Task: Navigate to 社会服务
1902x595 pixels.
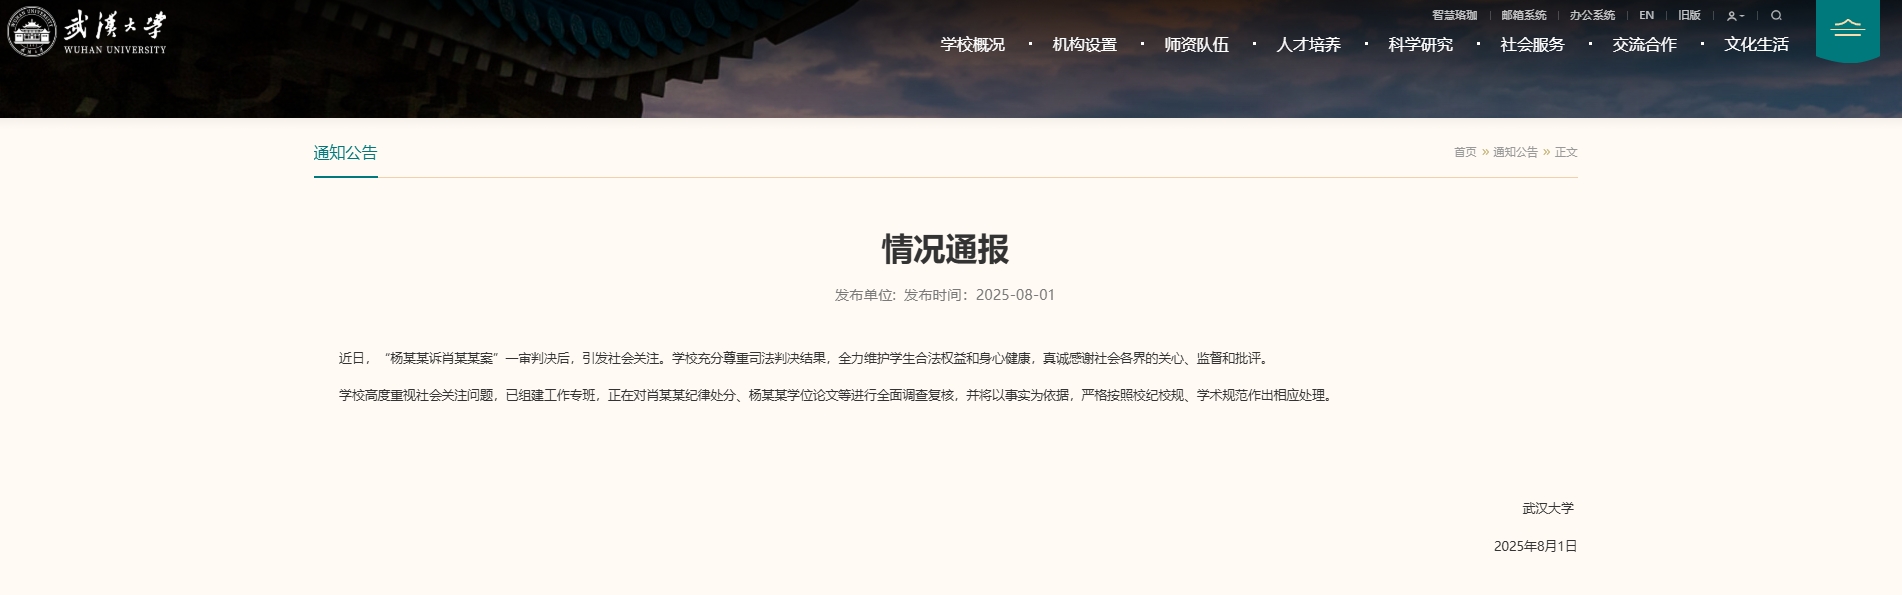Action: point(1532,45)
